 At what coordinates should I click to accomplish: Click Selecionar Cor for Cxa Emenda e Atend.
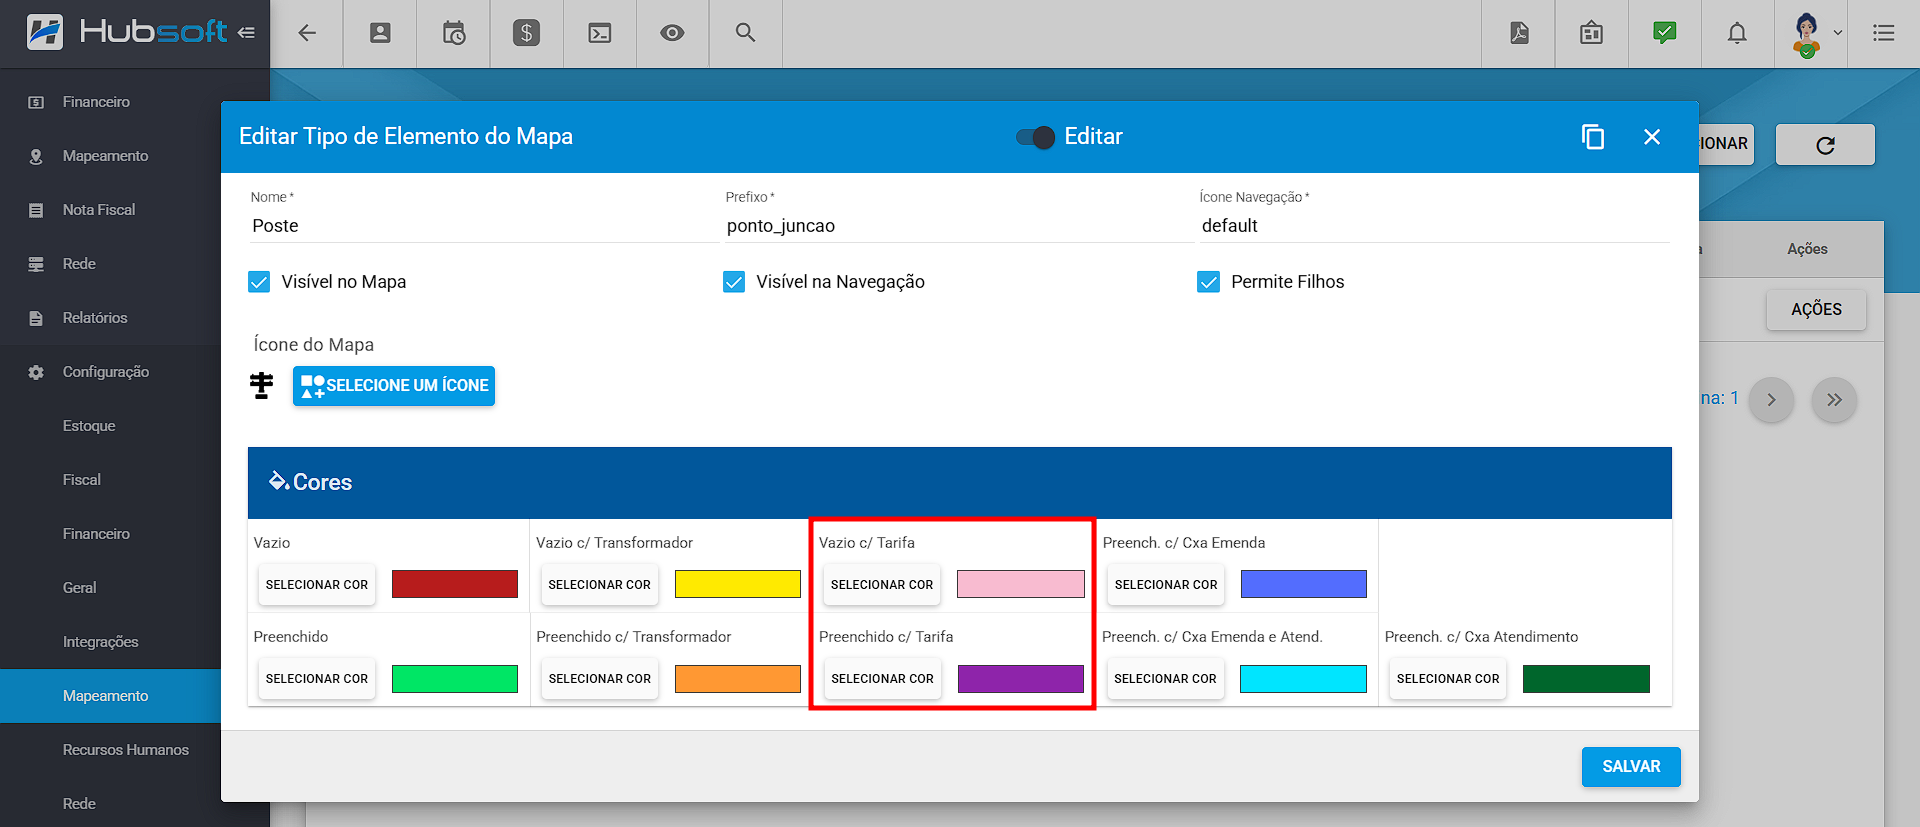tap(1166, 679)
